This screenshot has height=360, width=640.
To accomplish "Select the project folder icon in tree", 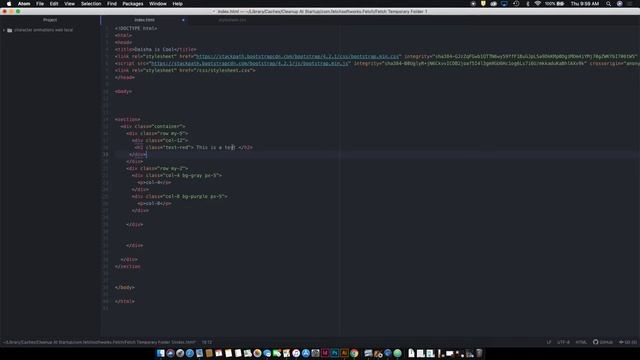I will (9, 30).
